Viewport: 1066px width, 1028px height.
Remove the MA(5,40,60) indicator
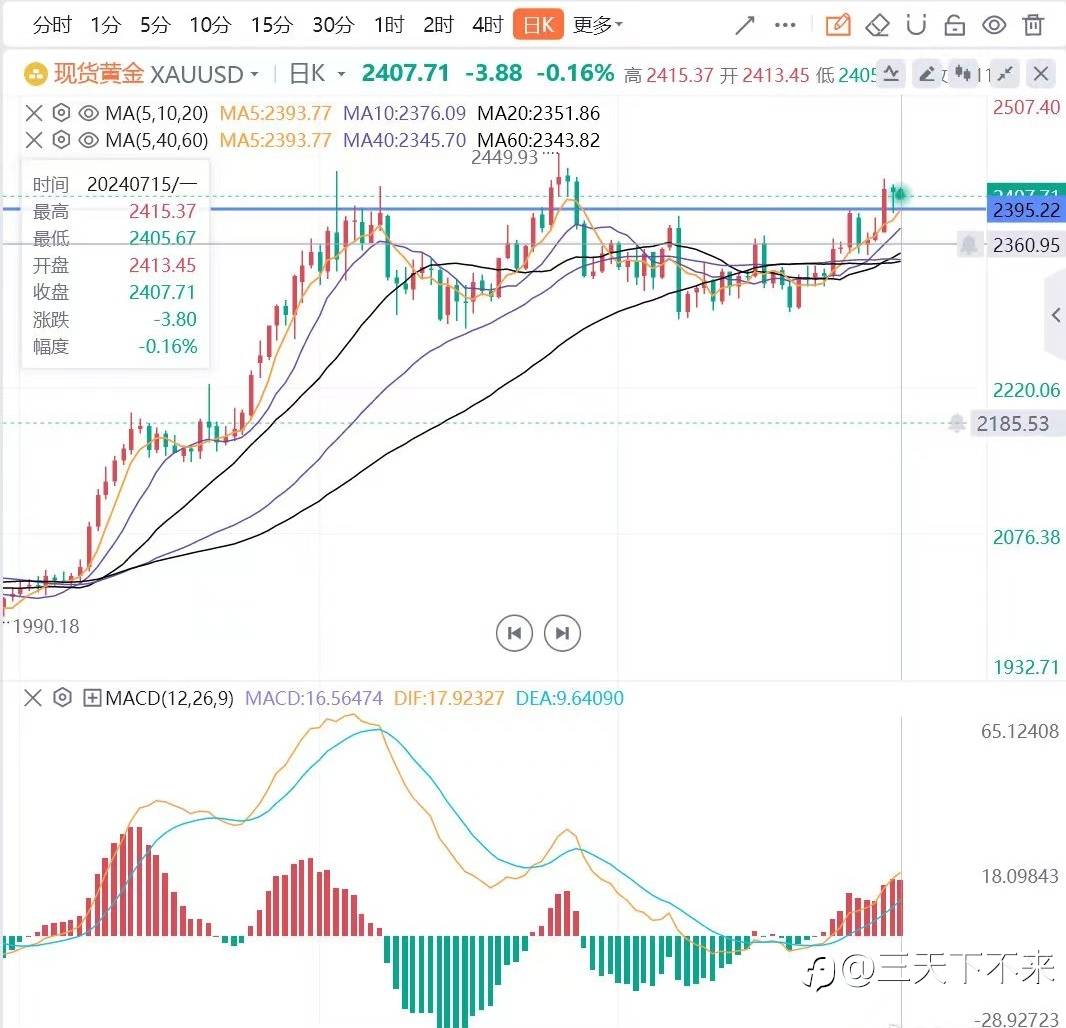coord(34,140)
